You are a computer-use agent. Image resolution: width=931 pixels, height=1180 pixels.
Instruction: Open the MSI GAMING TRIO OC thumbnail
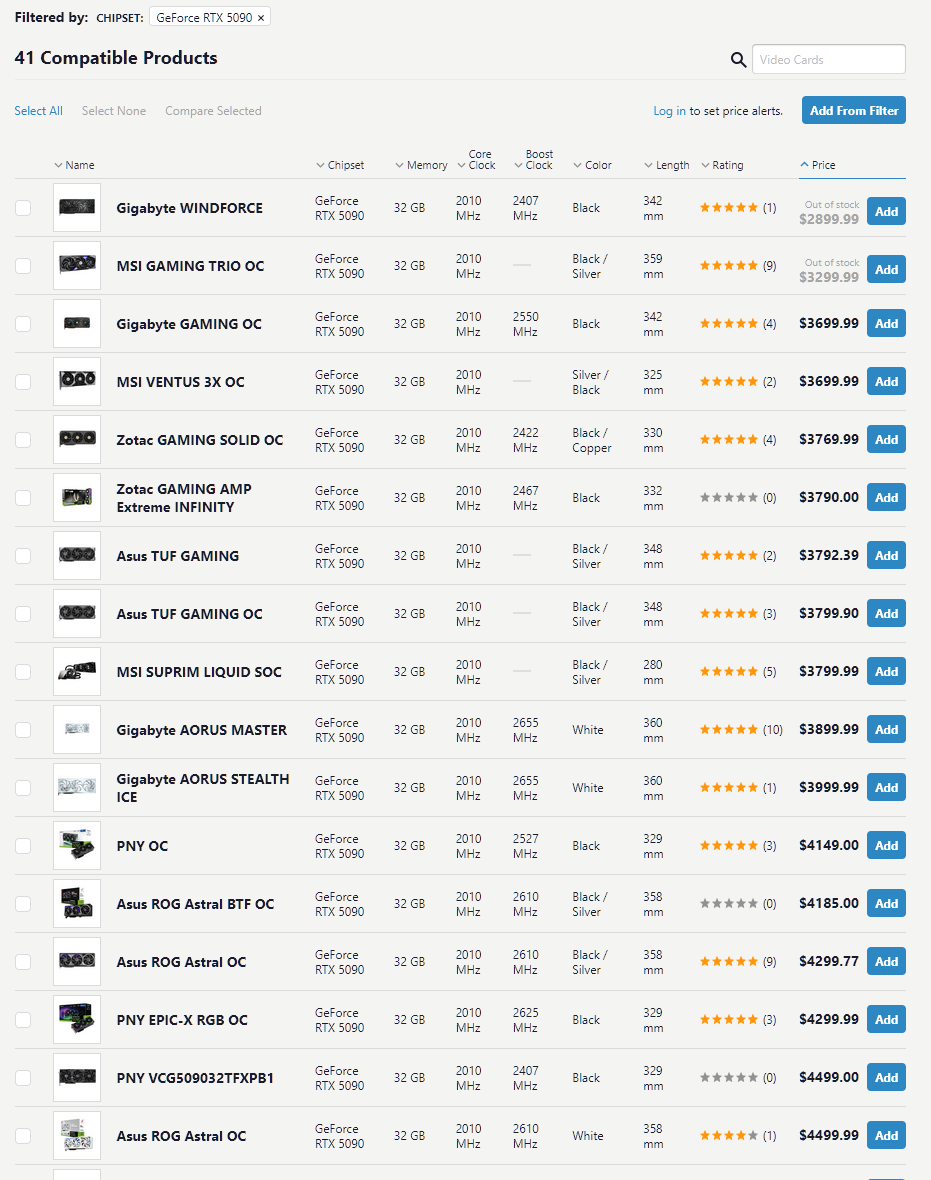tap(77, 266)
